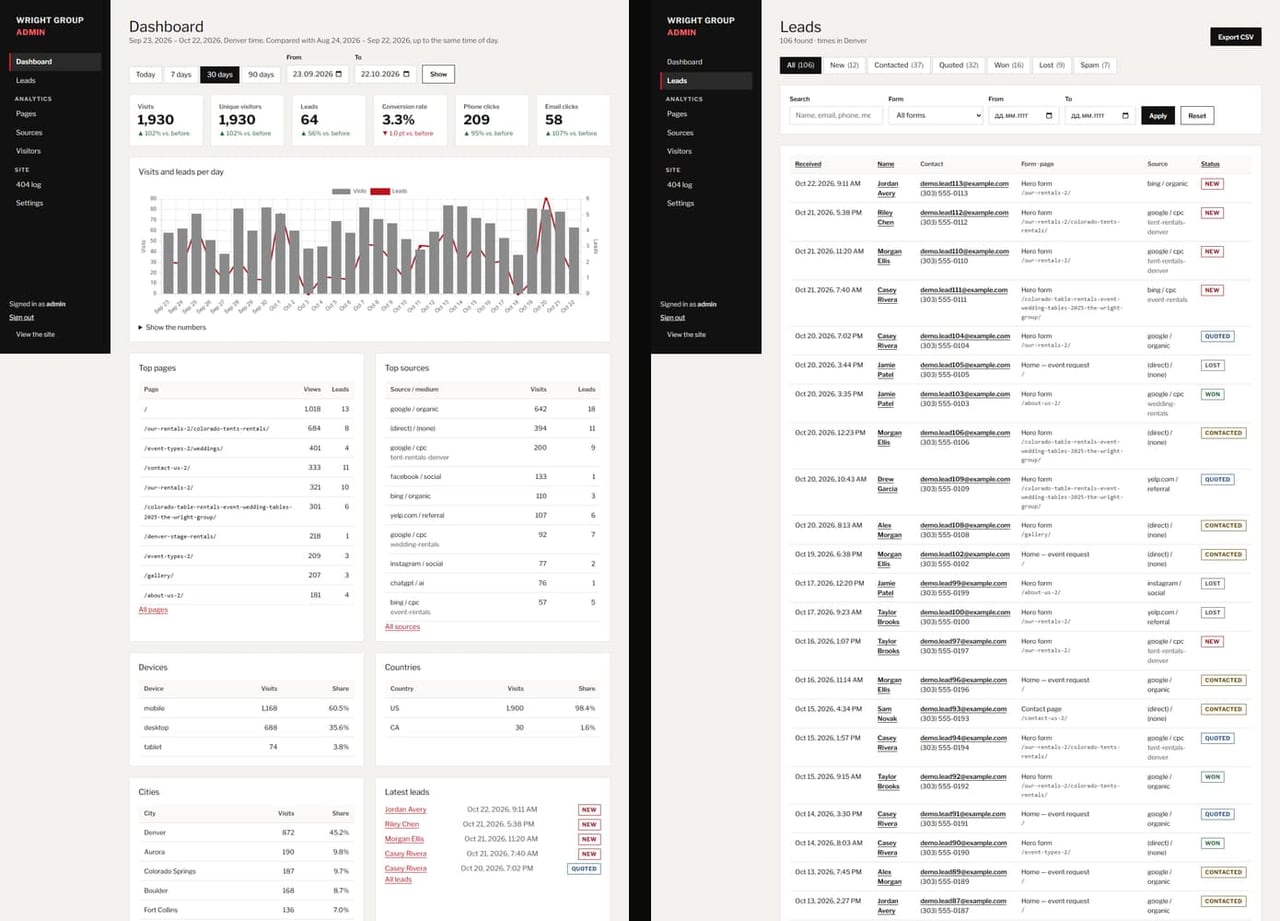Click the Export CSV button

point(1235,37)
